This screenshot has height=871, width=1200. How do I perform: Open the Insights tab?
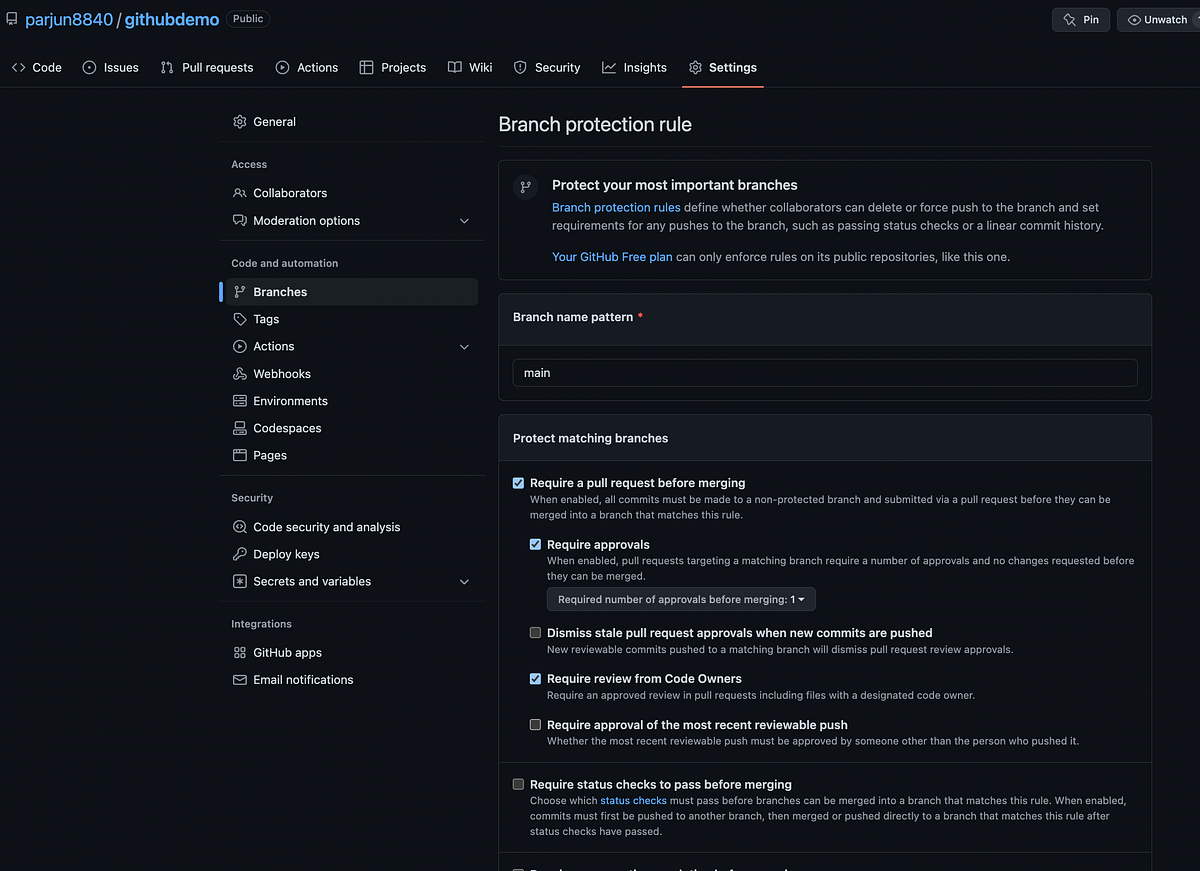[634, 67]
